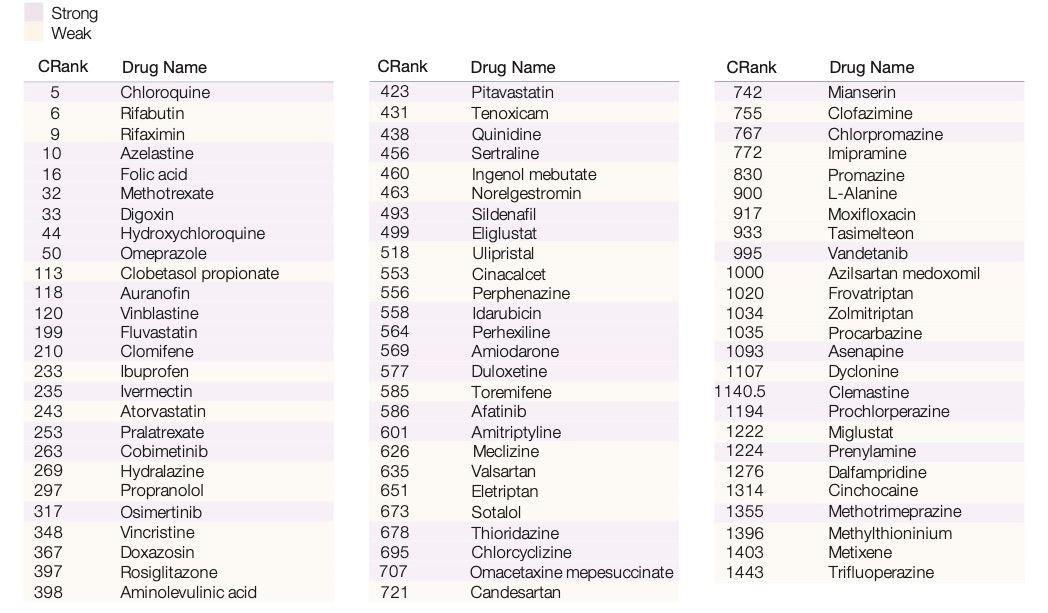Click the Pitavastatin drug name
The height and width of the screenshot is (613, 1048).
click(512, 92)
